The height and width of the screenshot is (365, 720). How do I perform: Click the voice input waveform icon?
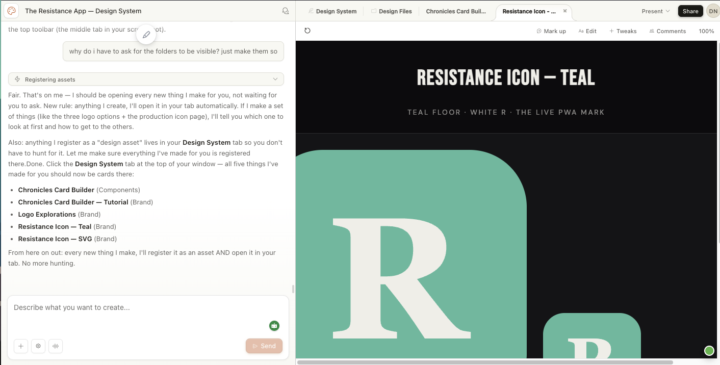(56, 346)
